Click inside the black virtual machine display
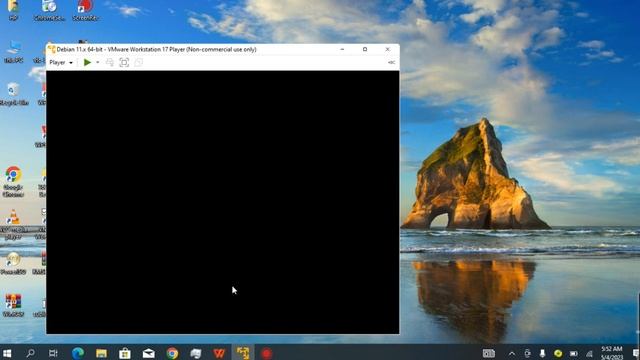Viewport: 640px width, 360px height. tap(223, 202)
